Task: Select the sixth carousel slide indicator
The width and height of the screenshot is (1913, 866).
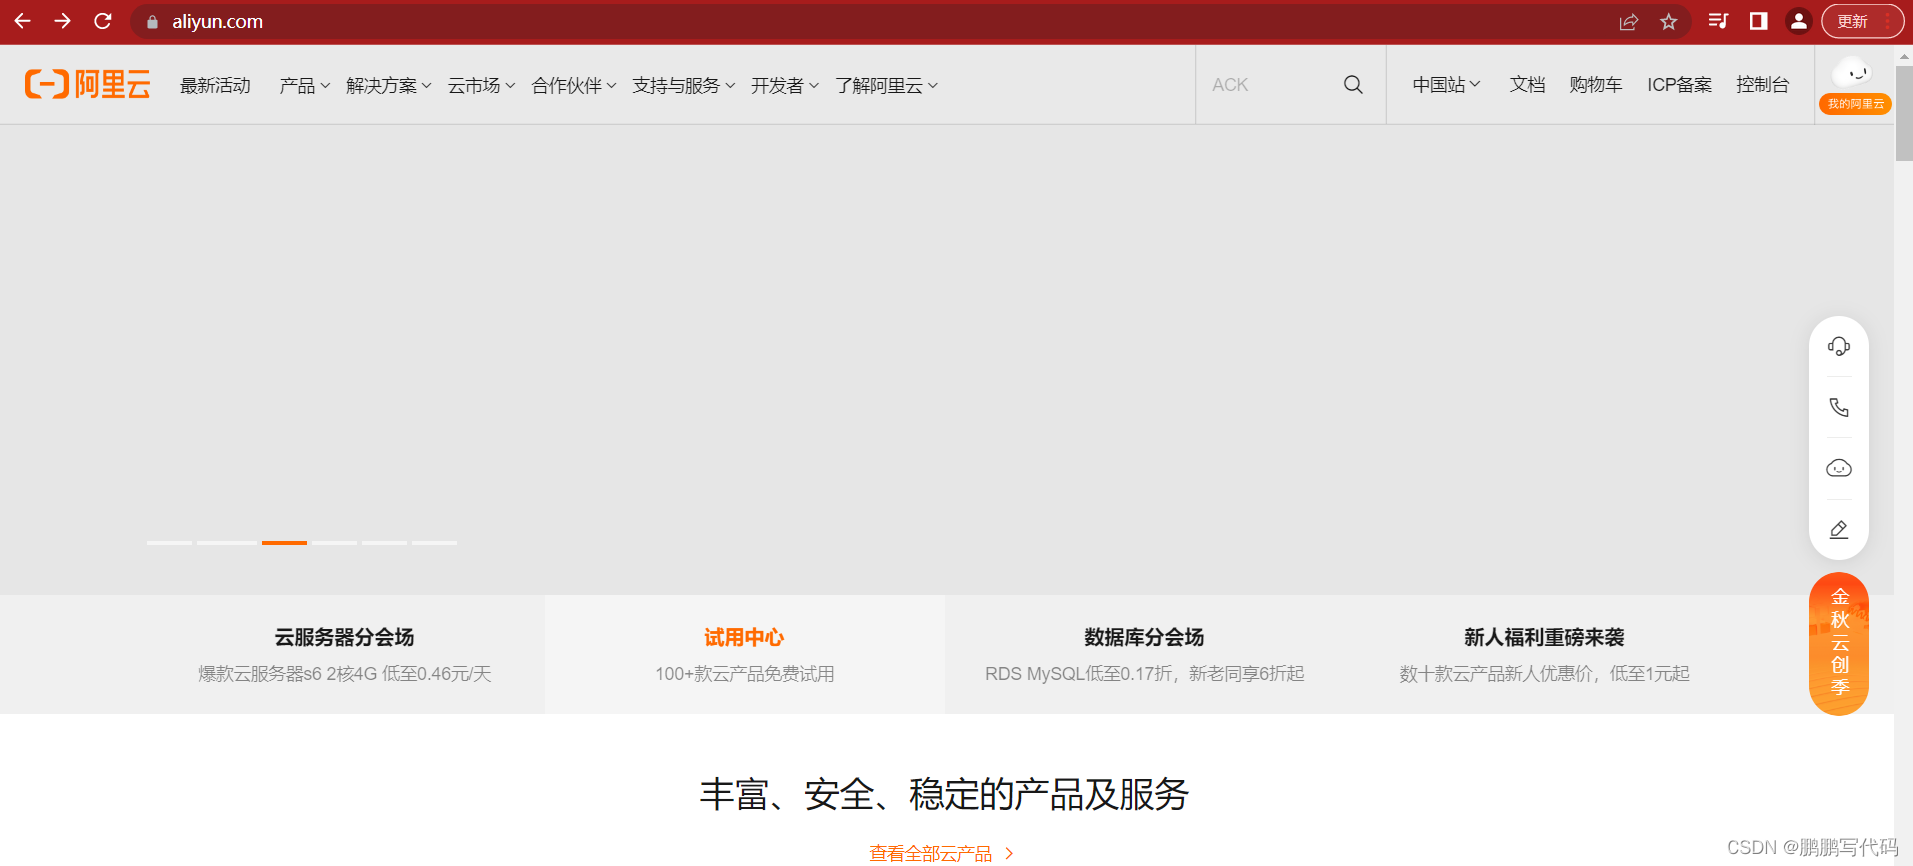Action: [434, 543]
